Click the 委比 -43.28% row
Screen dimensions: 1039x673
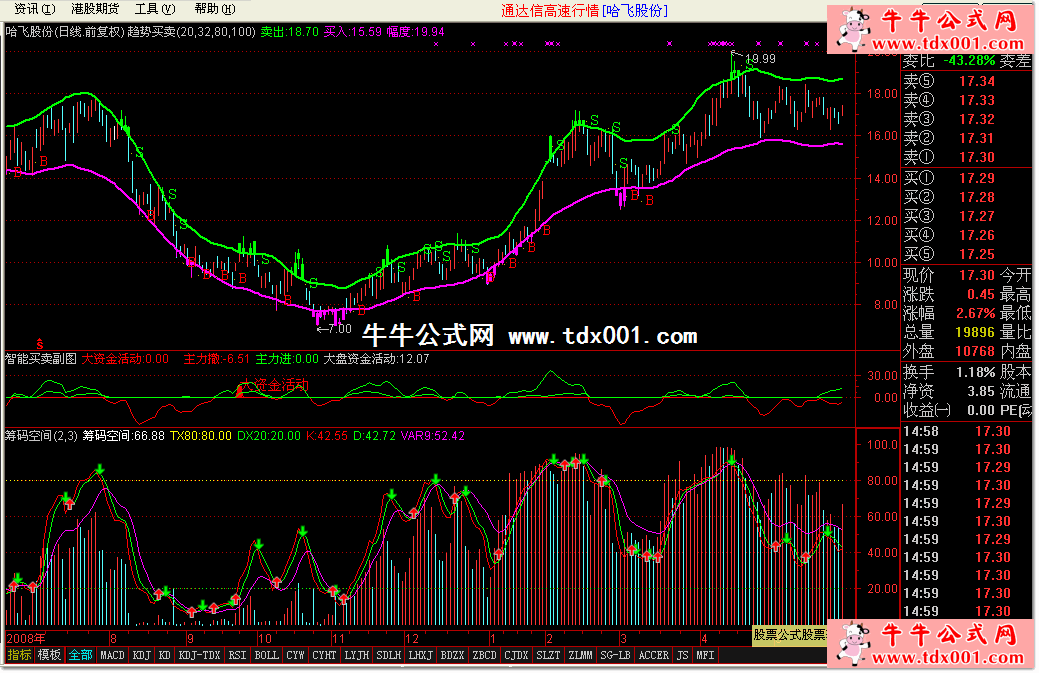[x=950, y=61]
